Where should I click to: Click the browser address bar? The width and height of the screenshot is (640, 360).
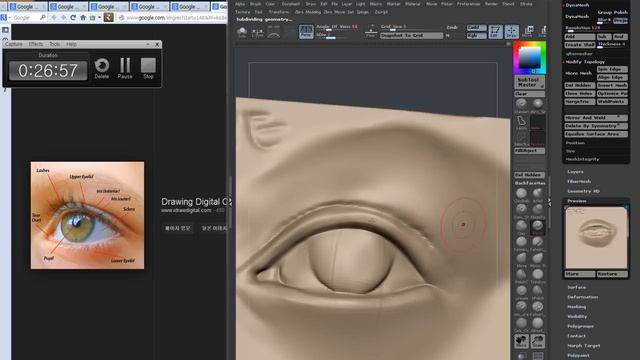coord(172,18)
